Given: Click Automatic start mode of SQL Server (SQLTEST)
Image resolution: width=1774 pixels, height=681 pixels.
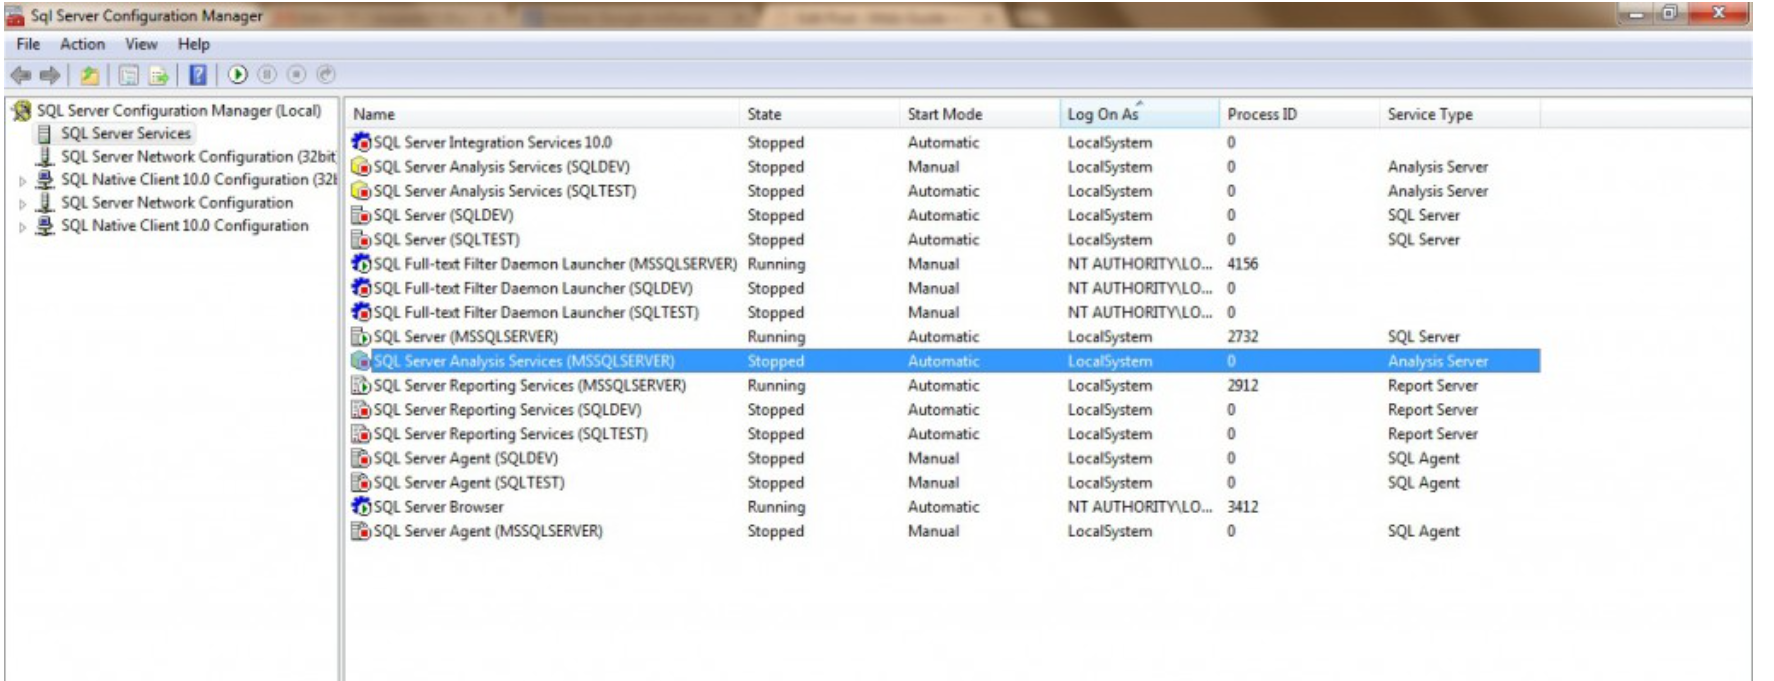Looking at the screenshot, I should 944,240.
